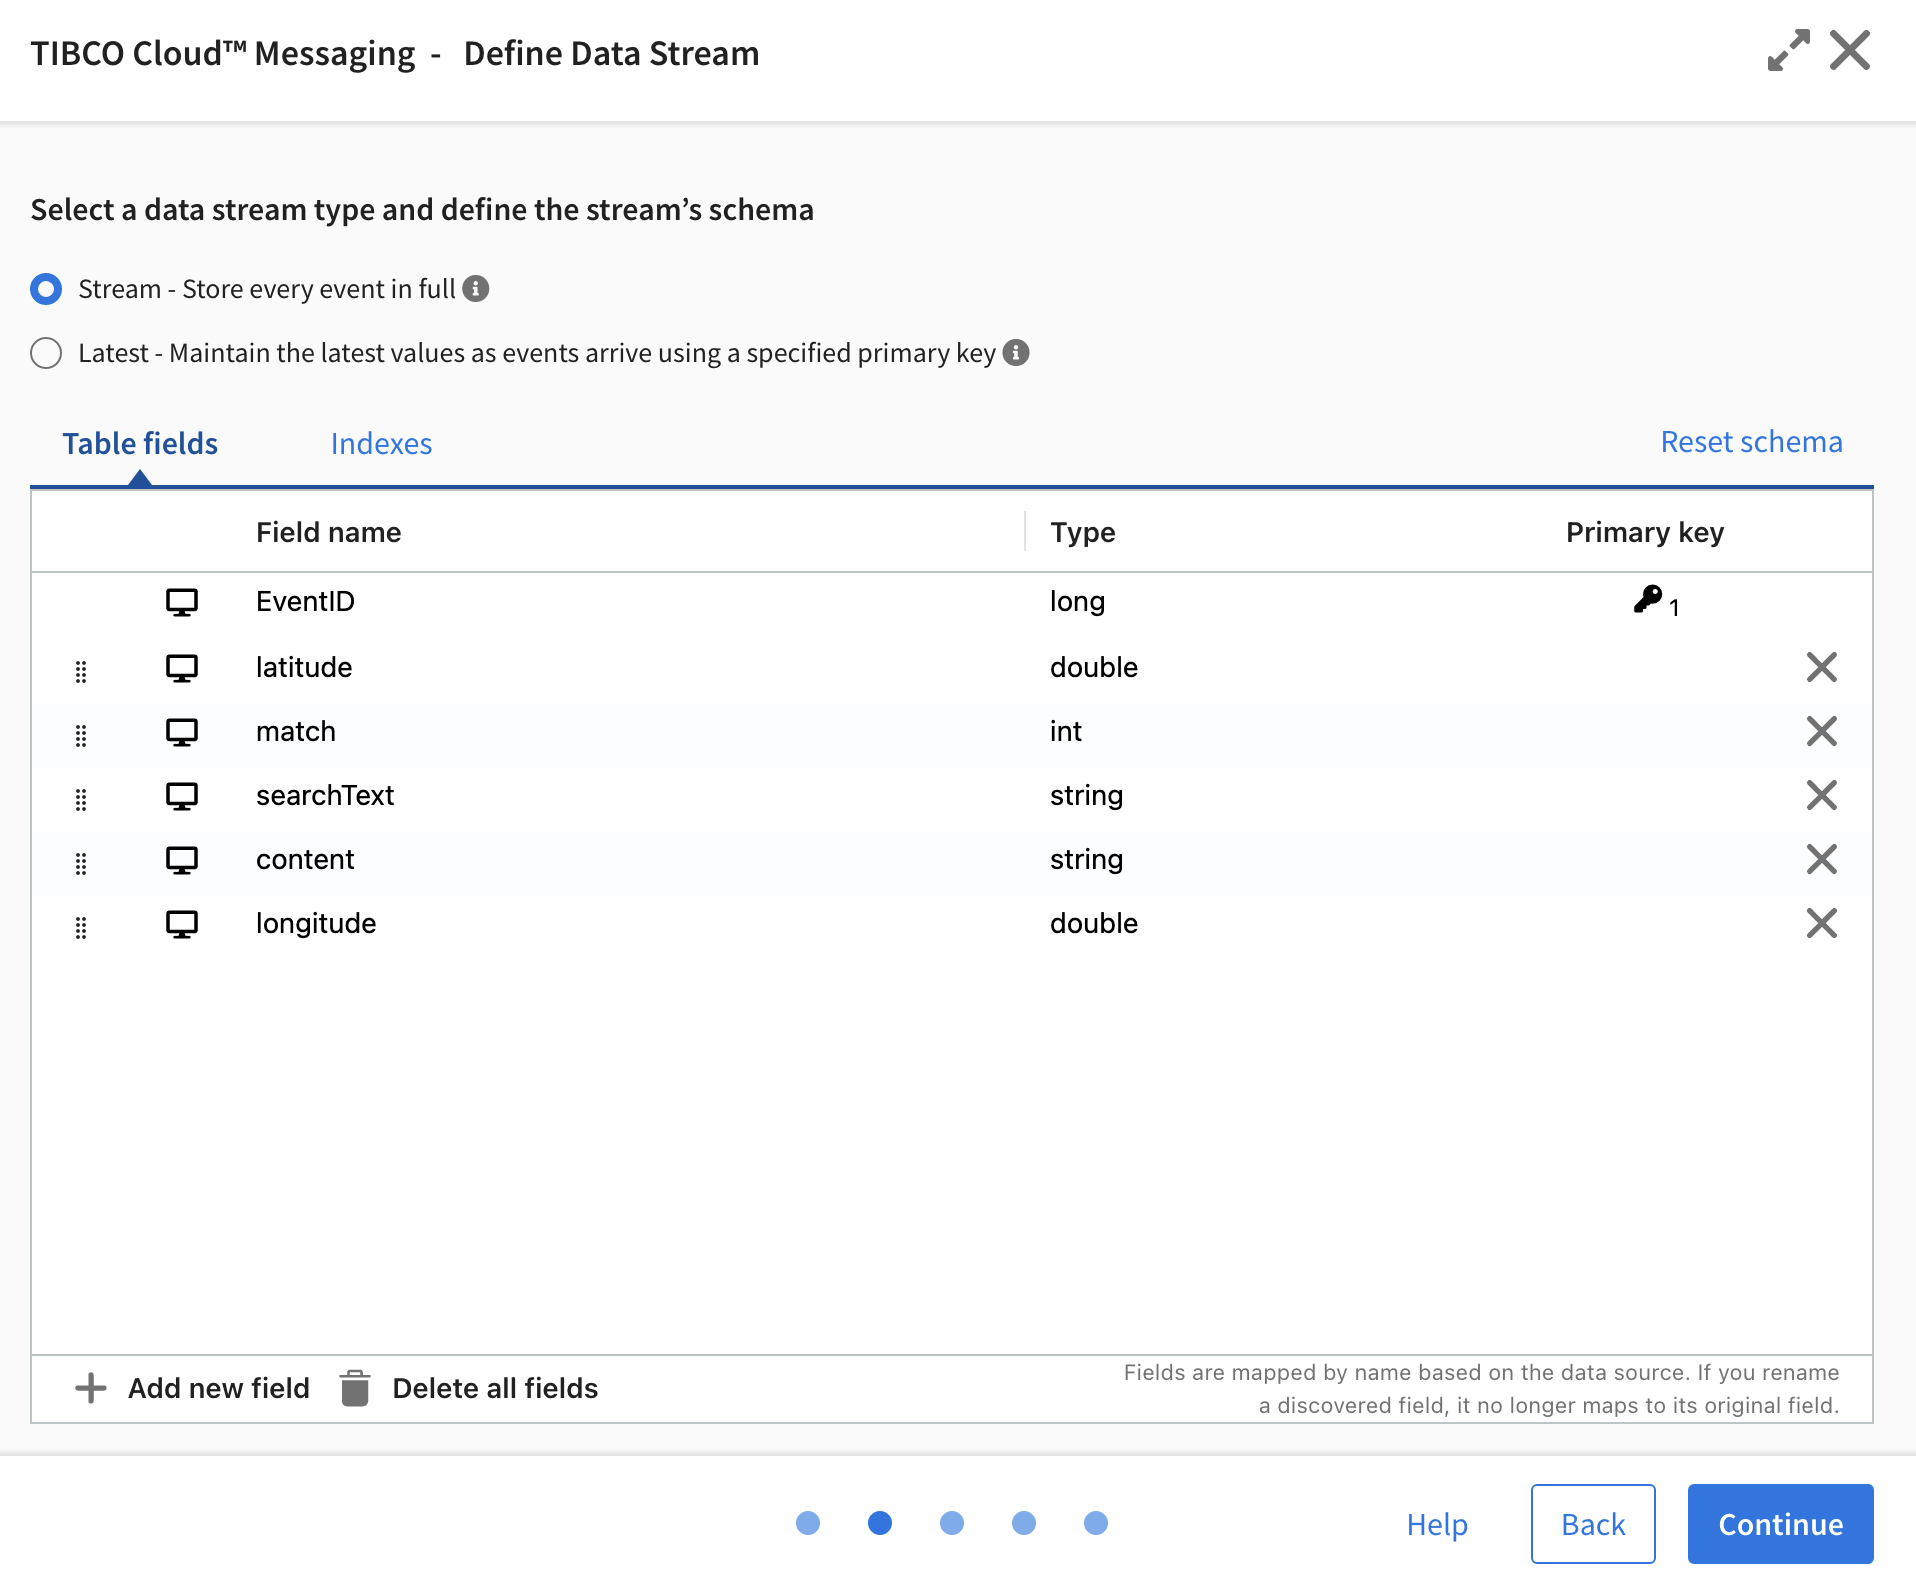The height and width of the screenshot is (1576, 1916).
Task: Click the Type column header
Action: (x=1083, y=532)
